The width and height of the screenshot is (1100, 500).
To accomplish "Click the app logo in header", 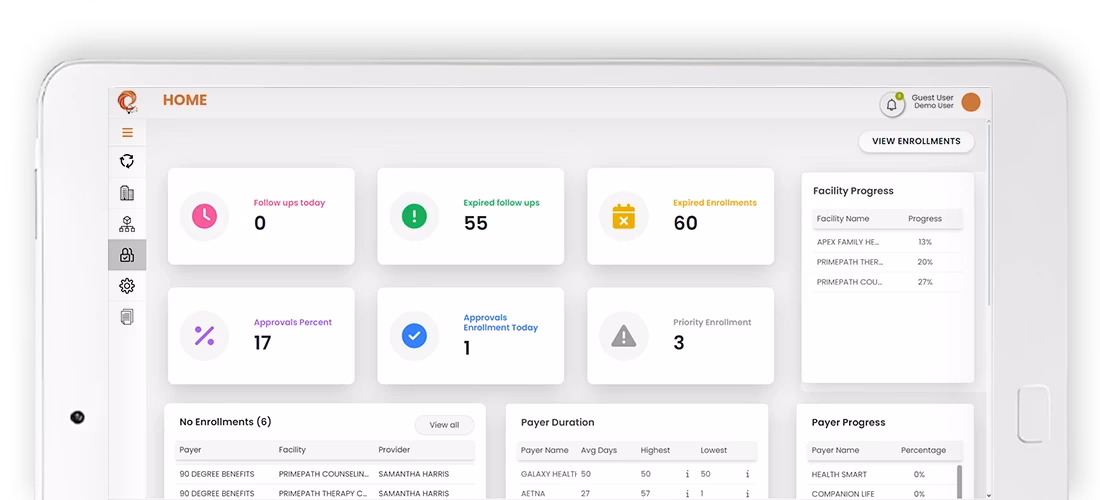I will [127, 101].
